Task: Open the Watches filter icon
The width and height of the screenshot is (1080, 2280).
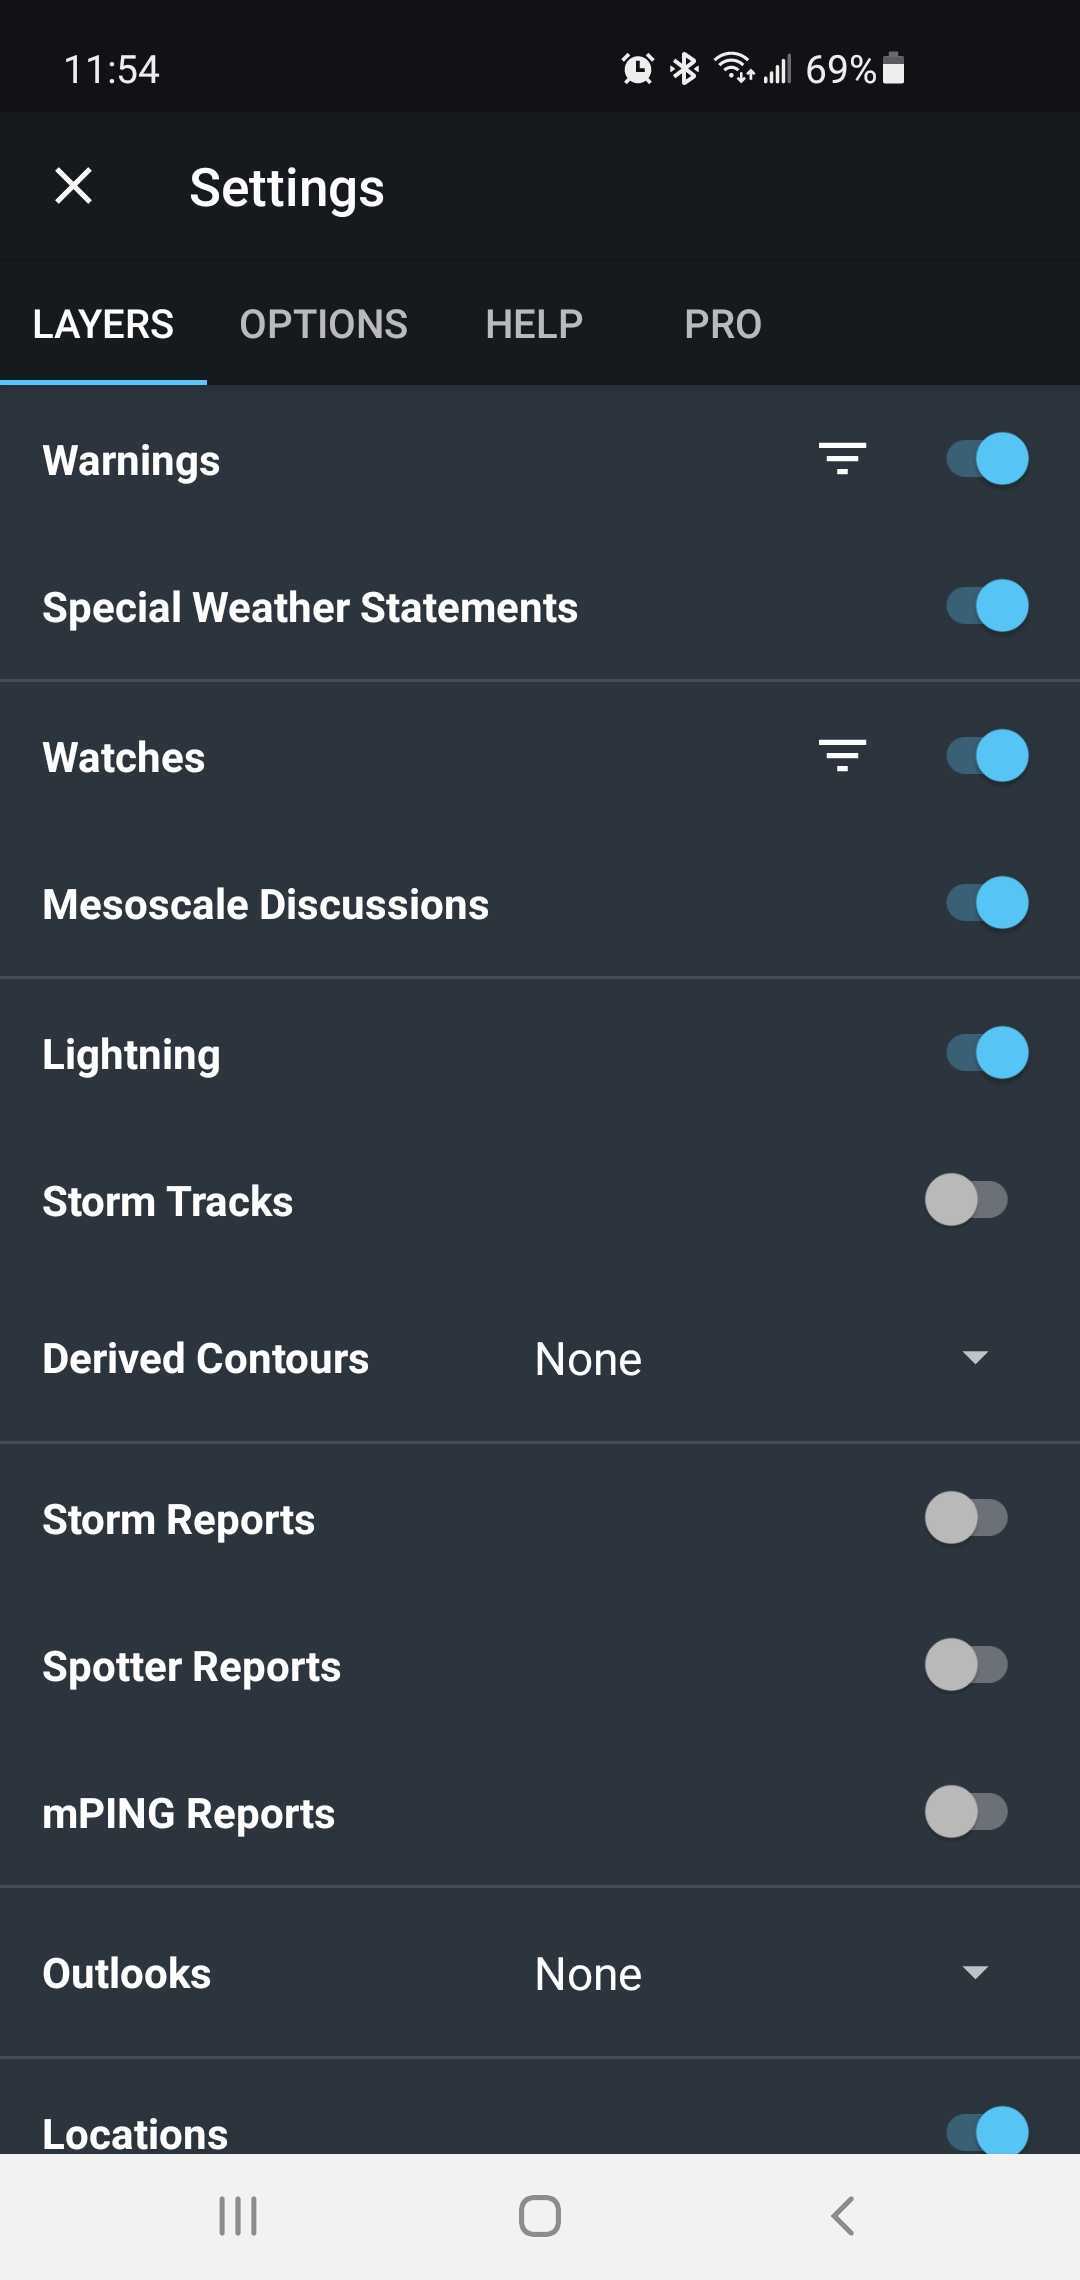Action: coord(842,756)
